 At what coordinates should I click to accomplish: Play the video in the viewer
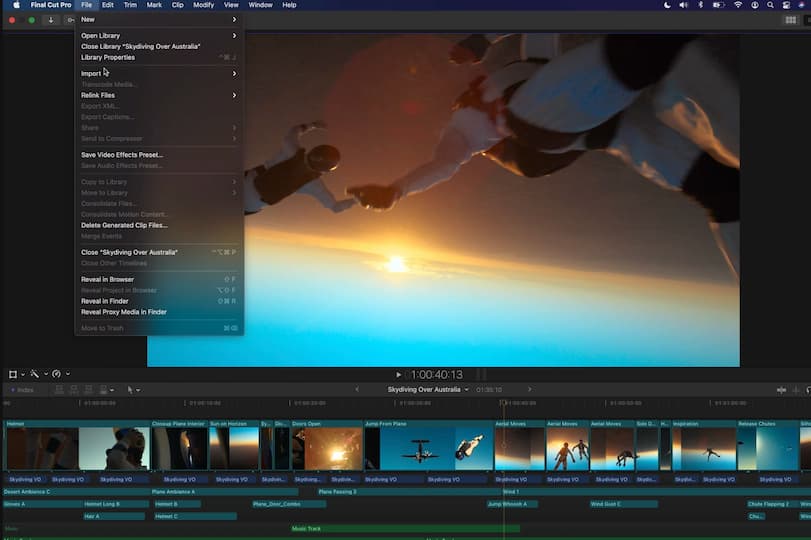(x=398, y=375)
